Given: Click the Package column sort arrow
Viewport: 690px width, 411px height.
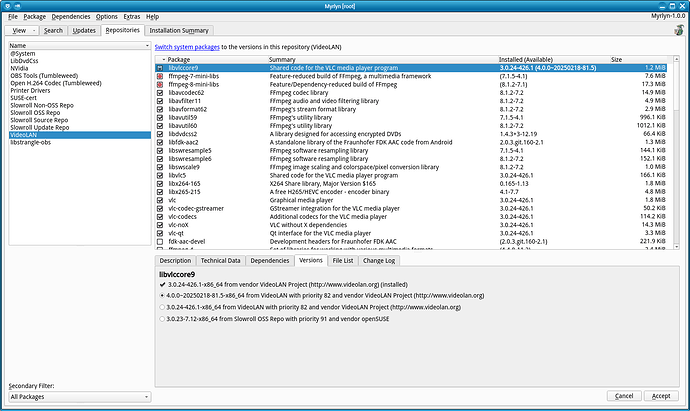Looking at the screenshot, I should [164, 60].
